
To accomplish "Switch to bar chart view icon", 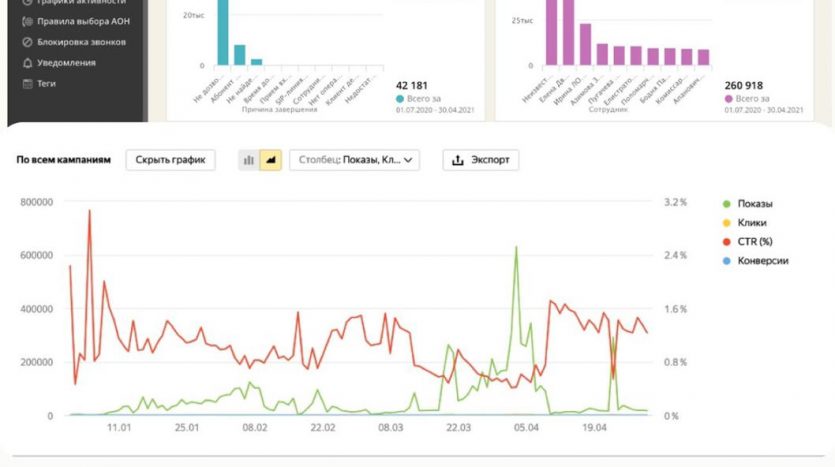I will point(249,160).
